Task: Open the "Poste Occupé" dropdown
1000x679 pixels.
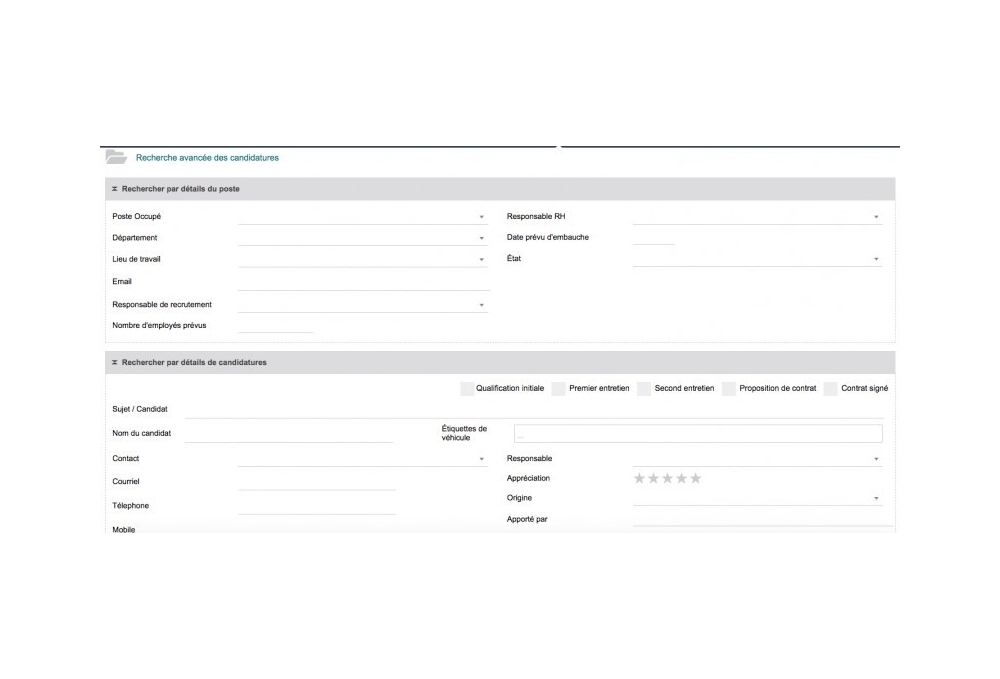Action: 481,216
